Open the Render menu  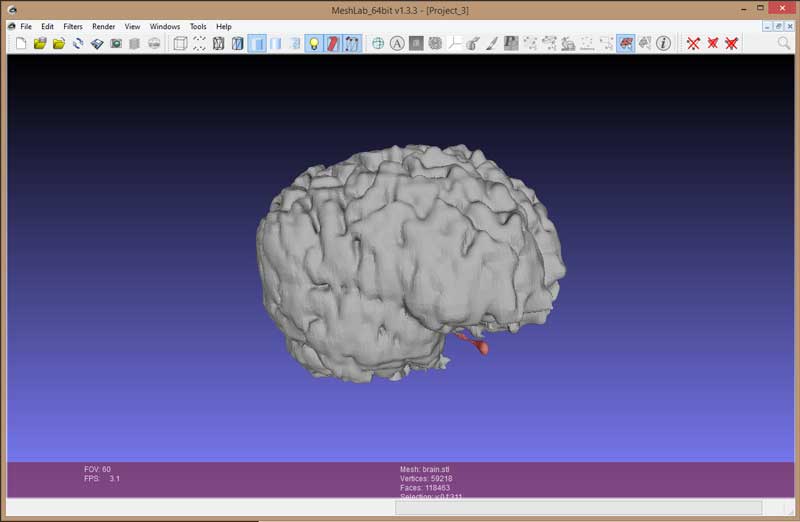tap(103, 26)
